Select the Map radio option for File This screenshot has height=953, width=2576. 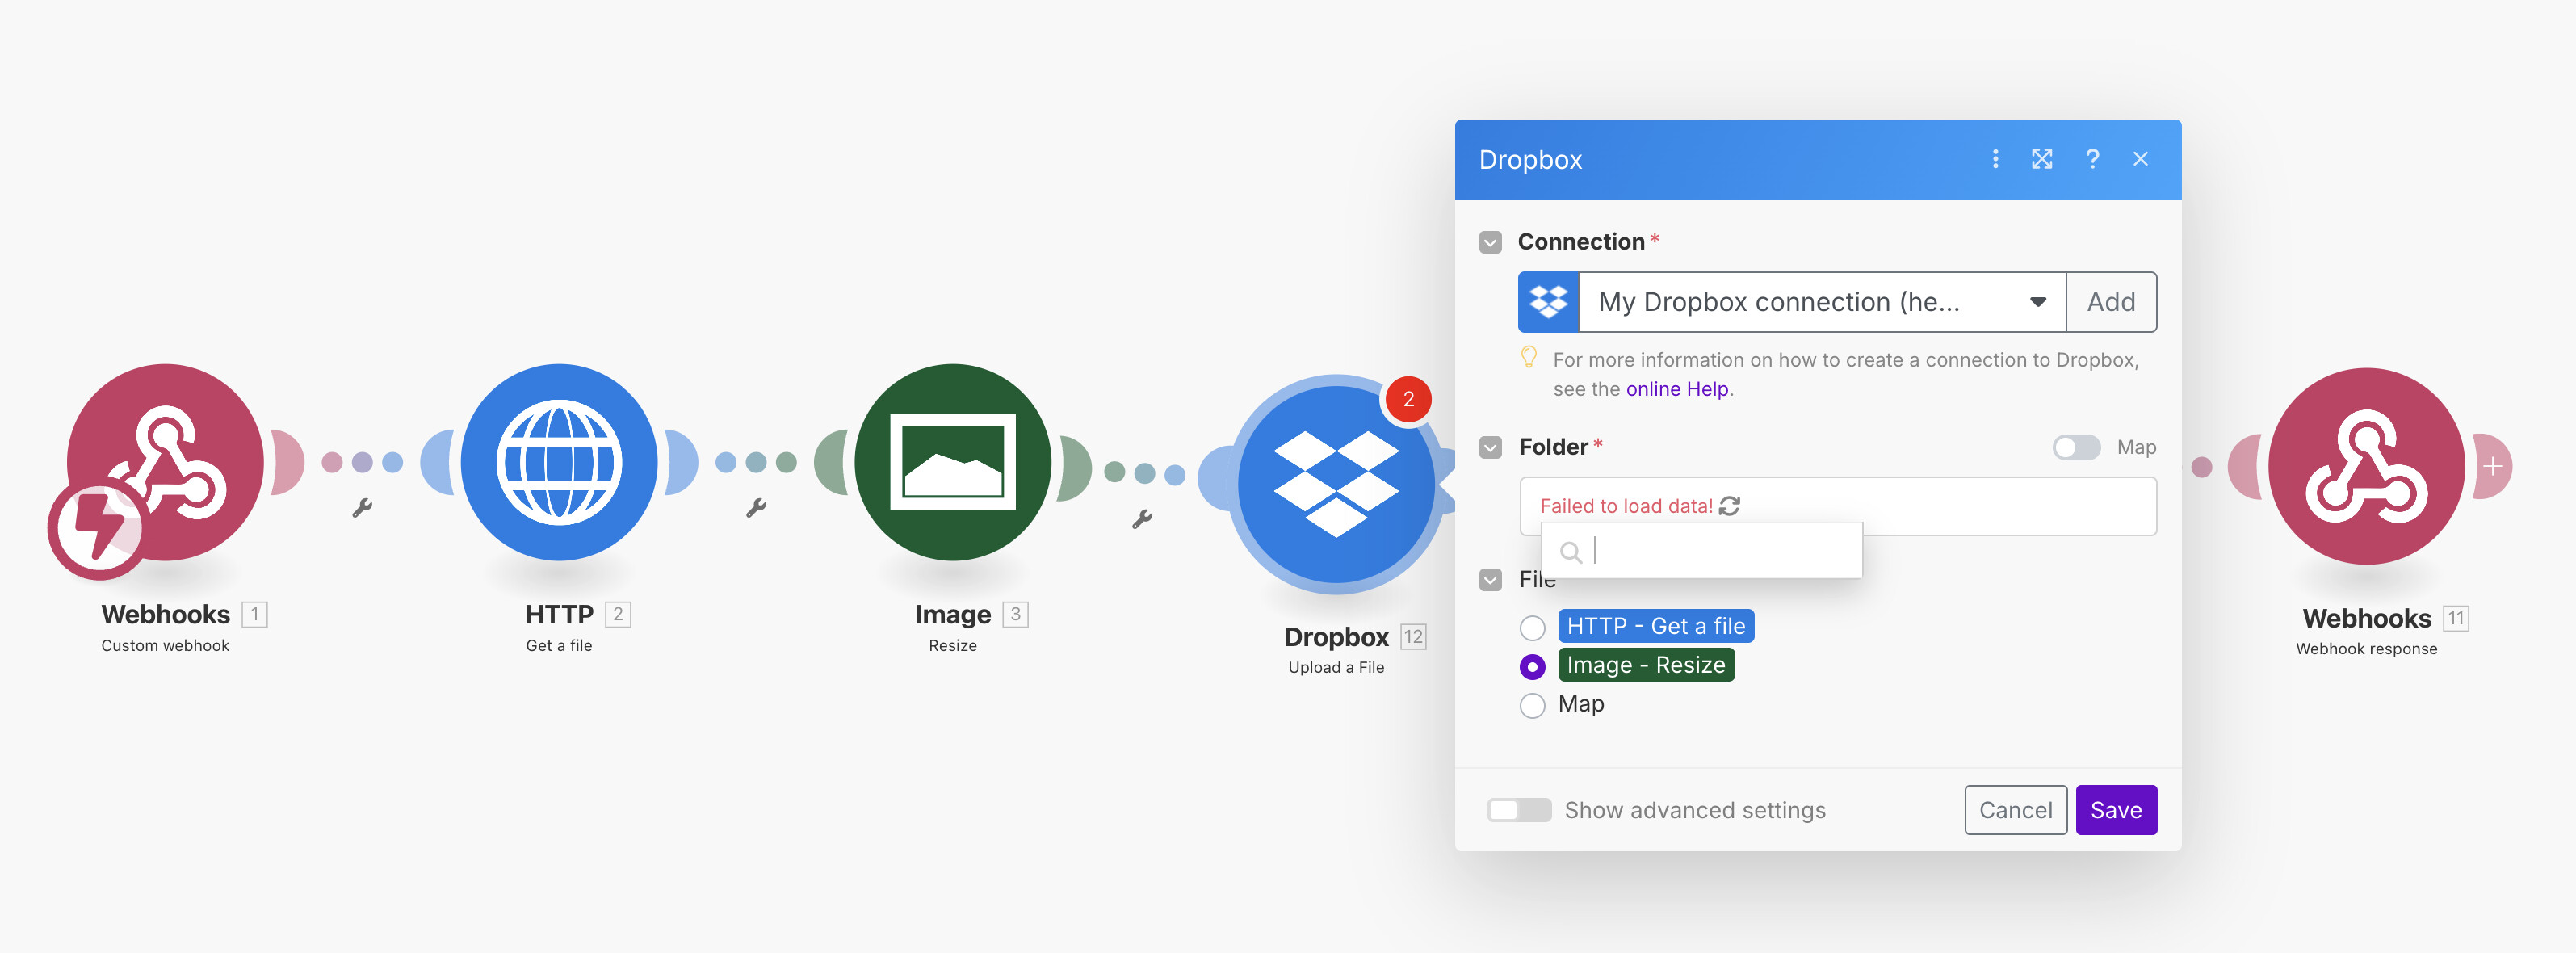(1532, 705)
